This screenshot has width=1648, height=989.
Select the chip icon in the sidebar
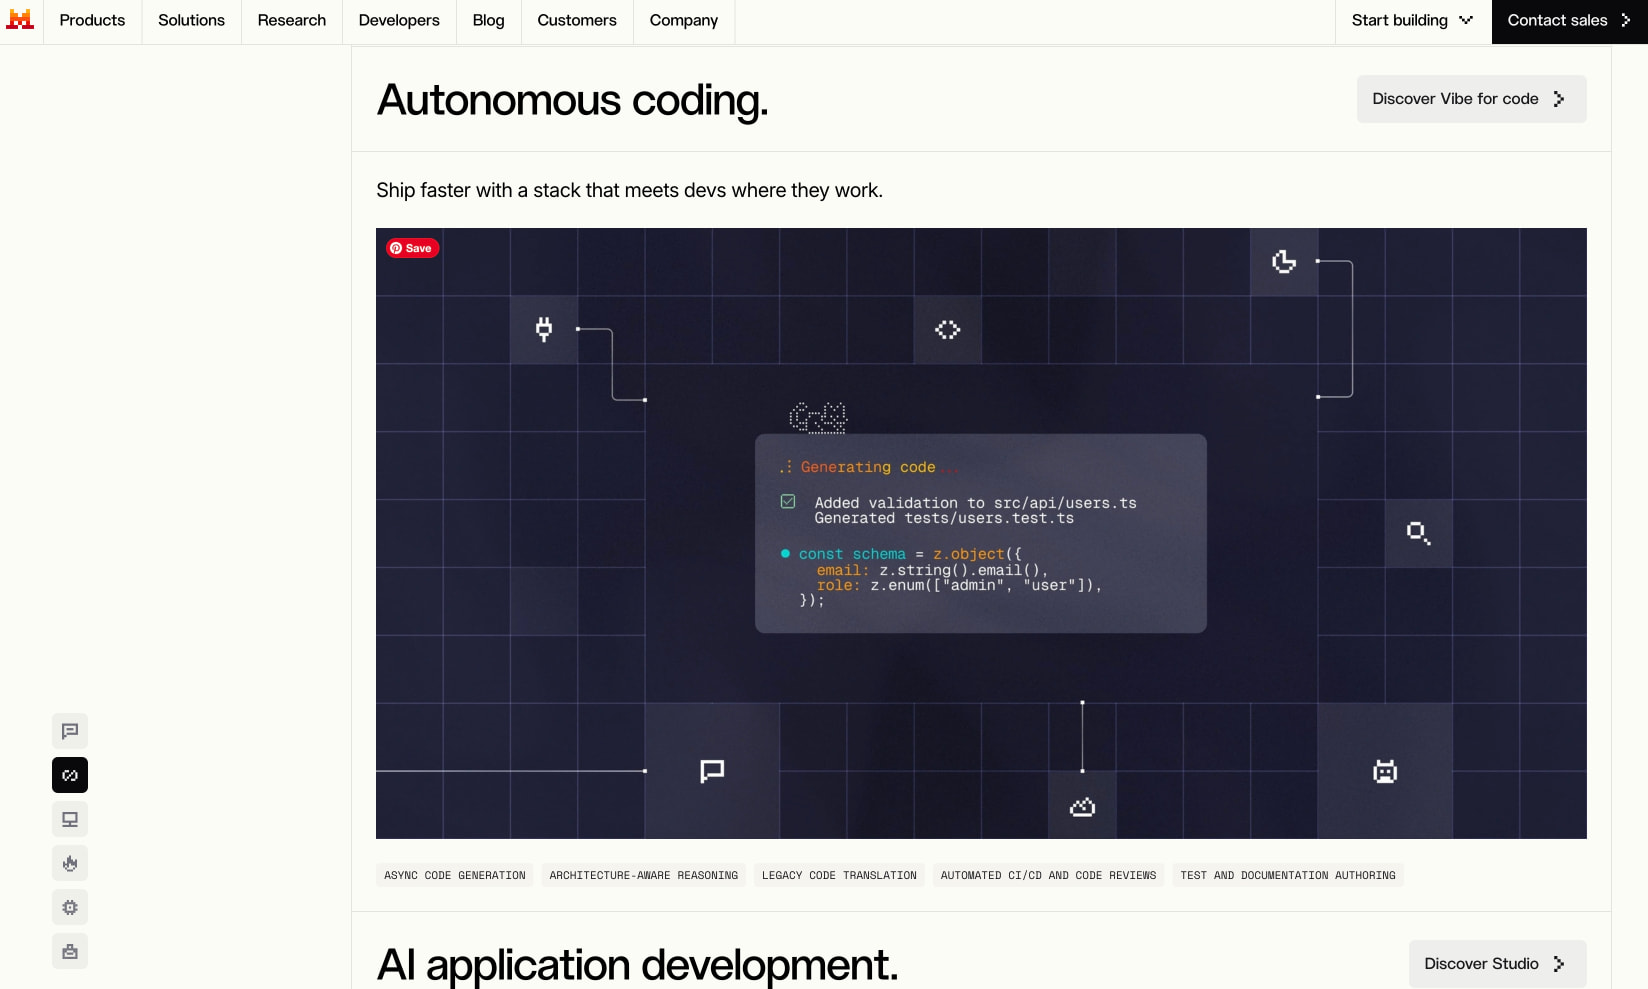(x=70, y=907)
